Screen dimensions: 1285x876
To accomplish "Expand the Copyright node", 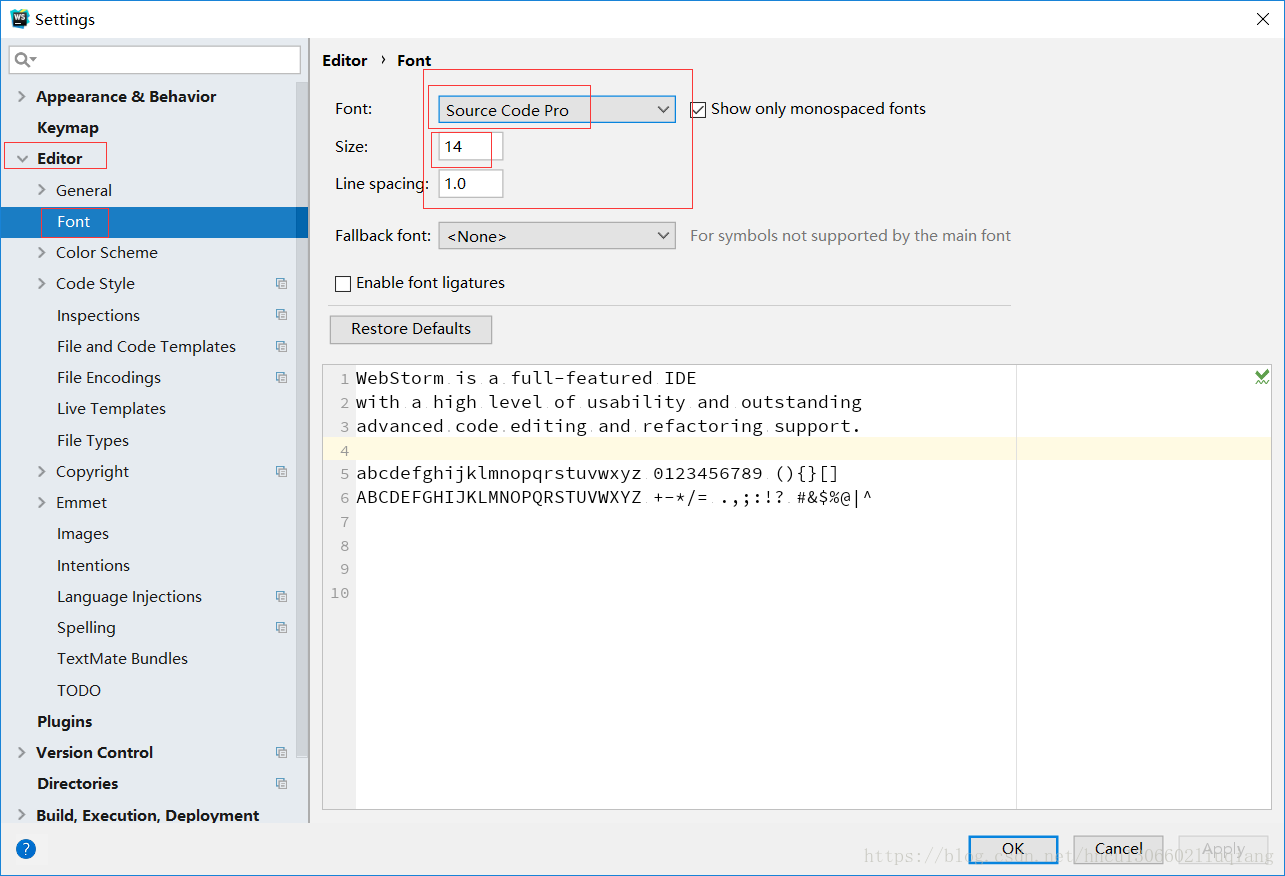I will tap(41, 471).
